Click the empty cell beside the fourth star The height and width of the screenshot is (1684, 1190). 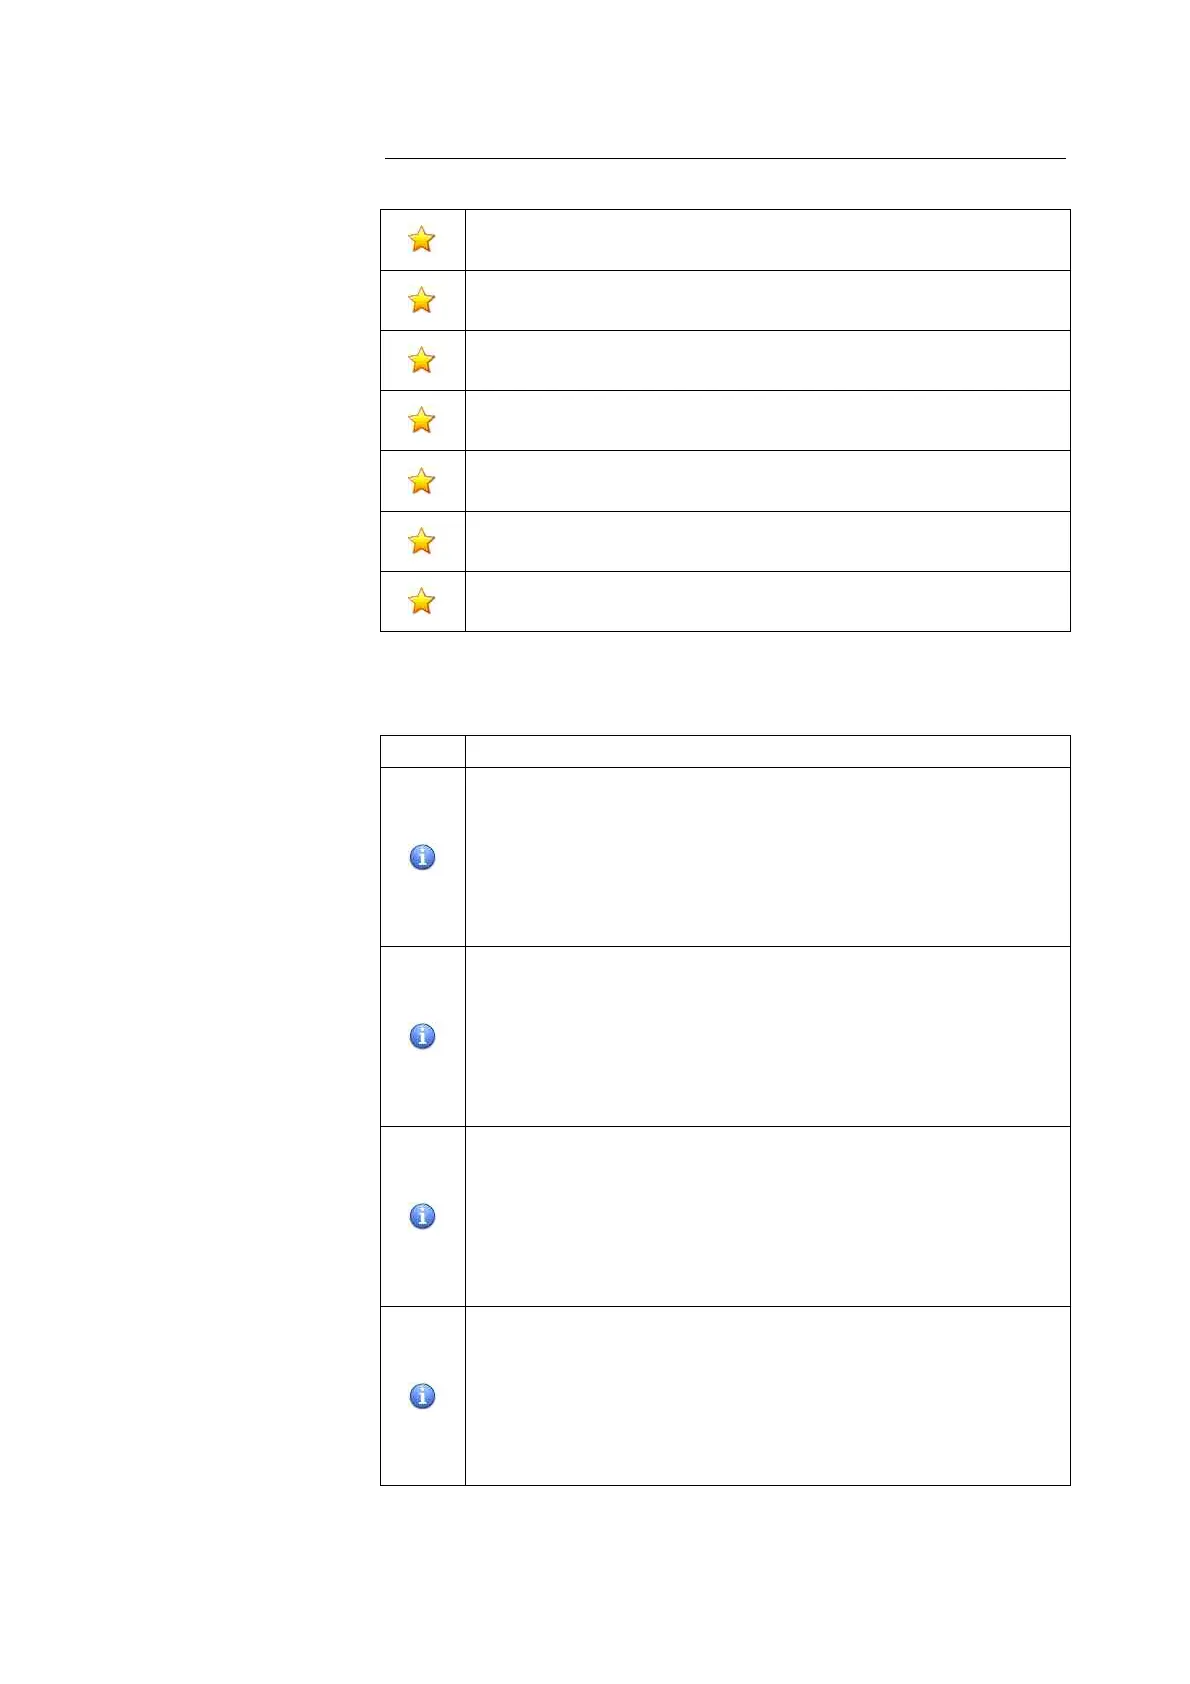pos(767,420)
